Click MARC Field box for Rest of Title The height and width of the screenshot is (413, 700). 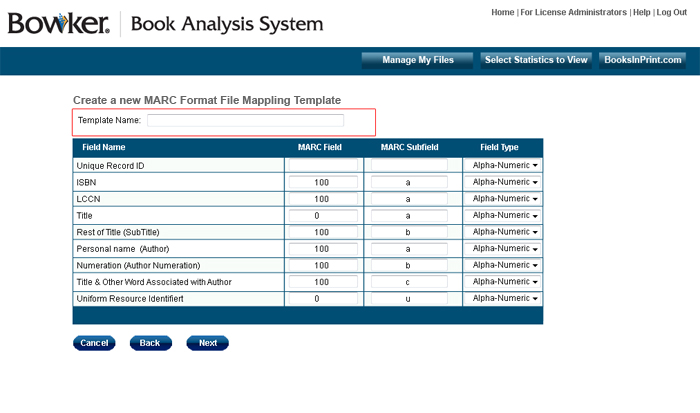coord(323,232)
